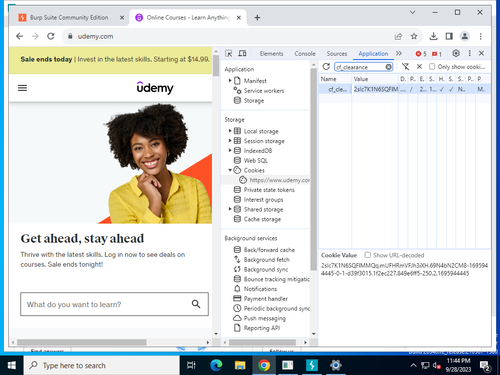Open Cache storage item
Viewport: 500px width, 375px height.
(x=262, y=219)
